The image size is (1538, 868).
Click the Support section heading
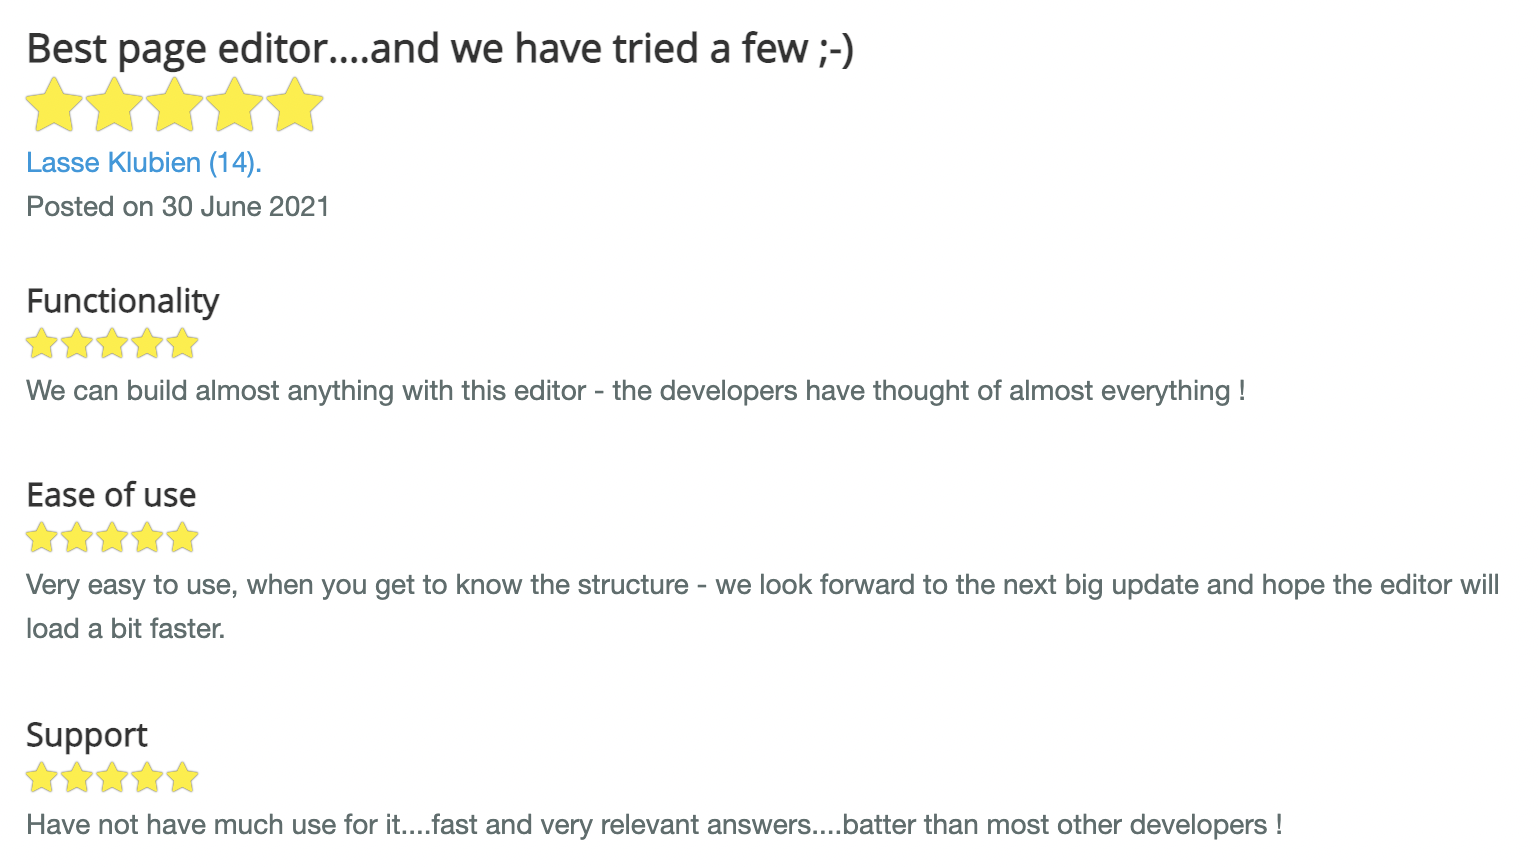click(x=87, y=736)
